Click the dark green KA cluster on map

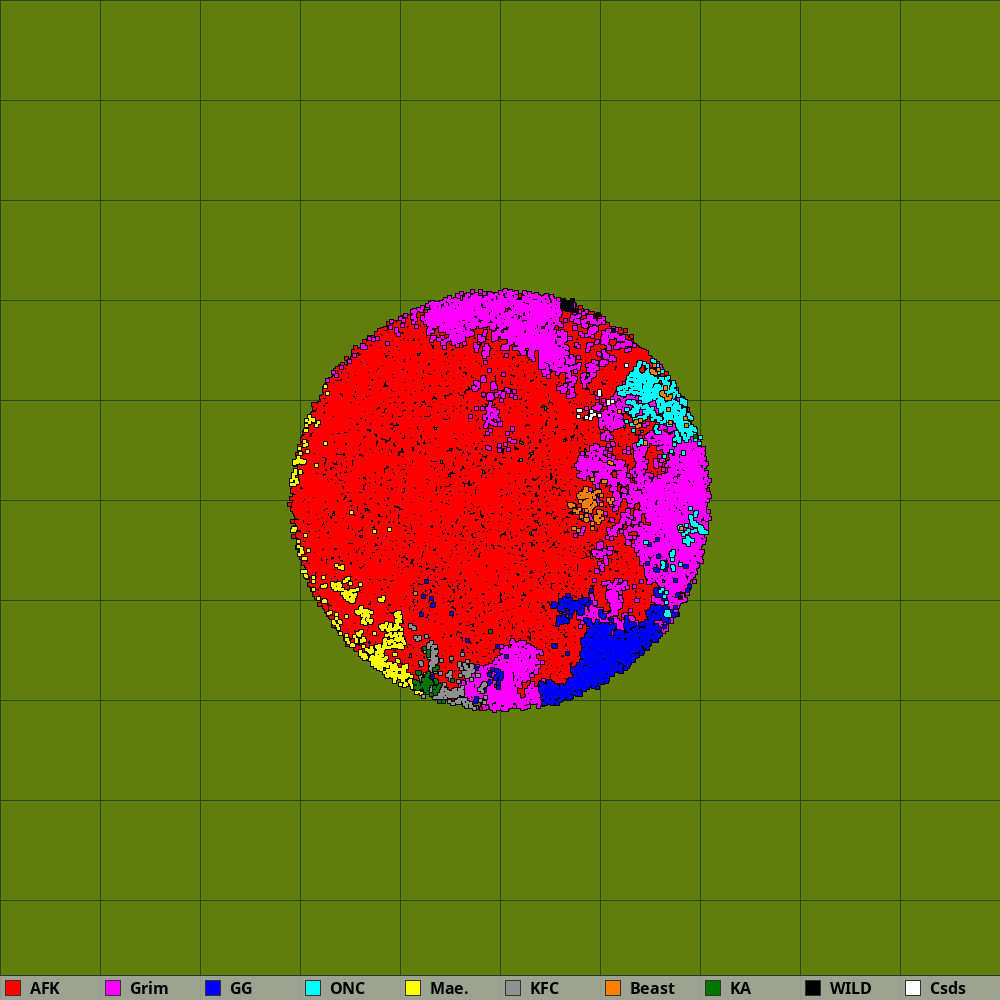click(x=426, y=684)
